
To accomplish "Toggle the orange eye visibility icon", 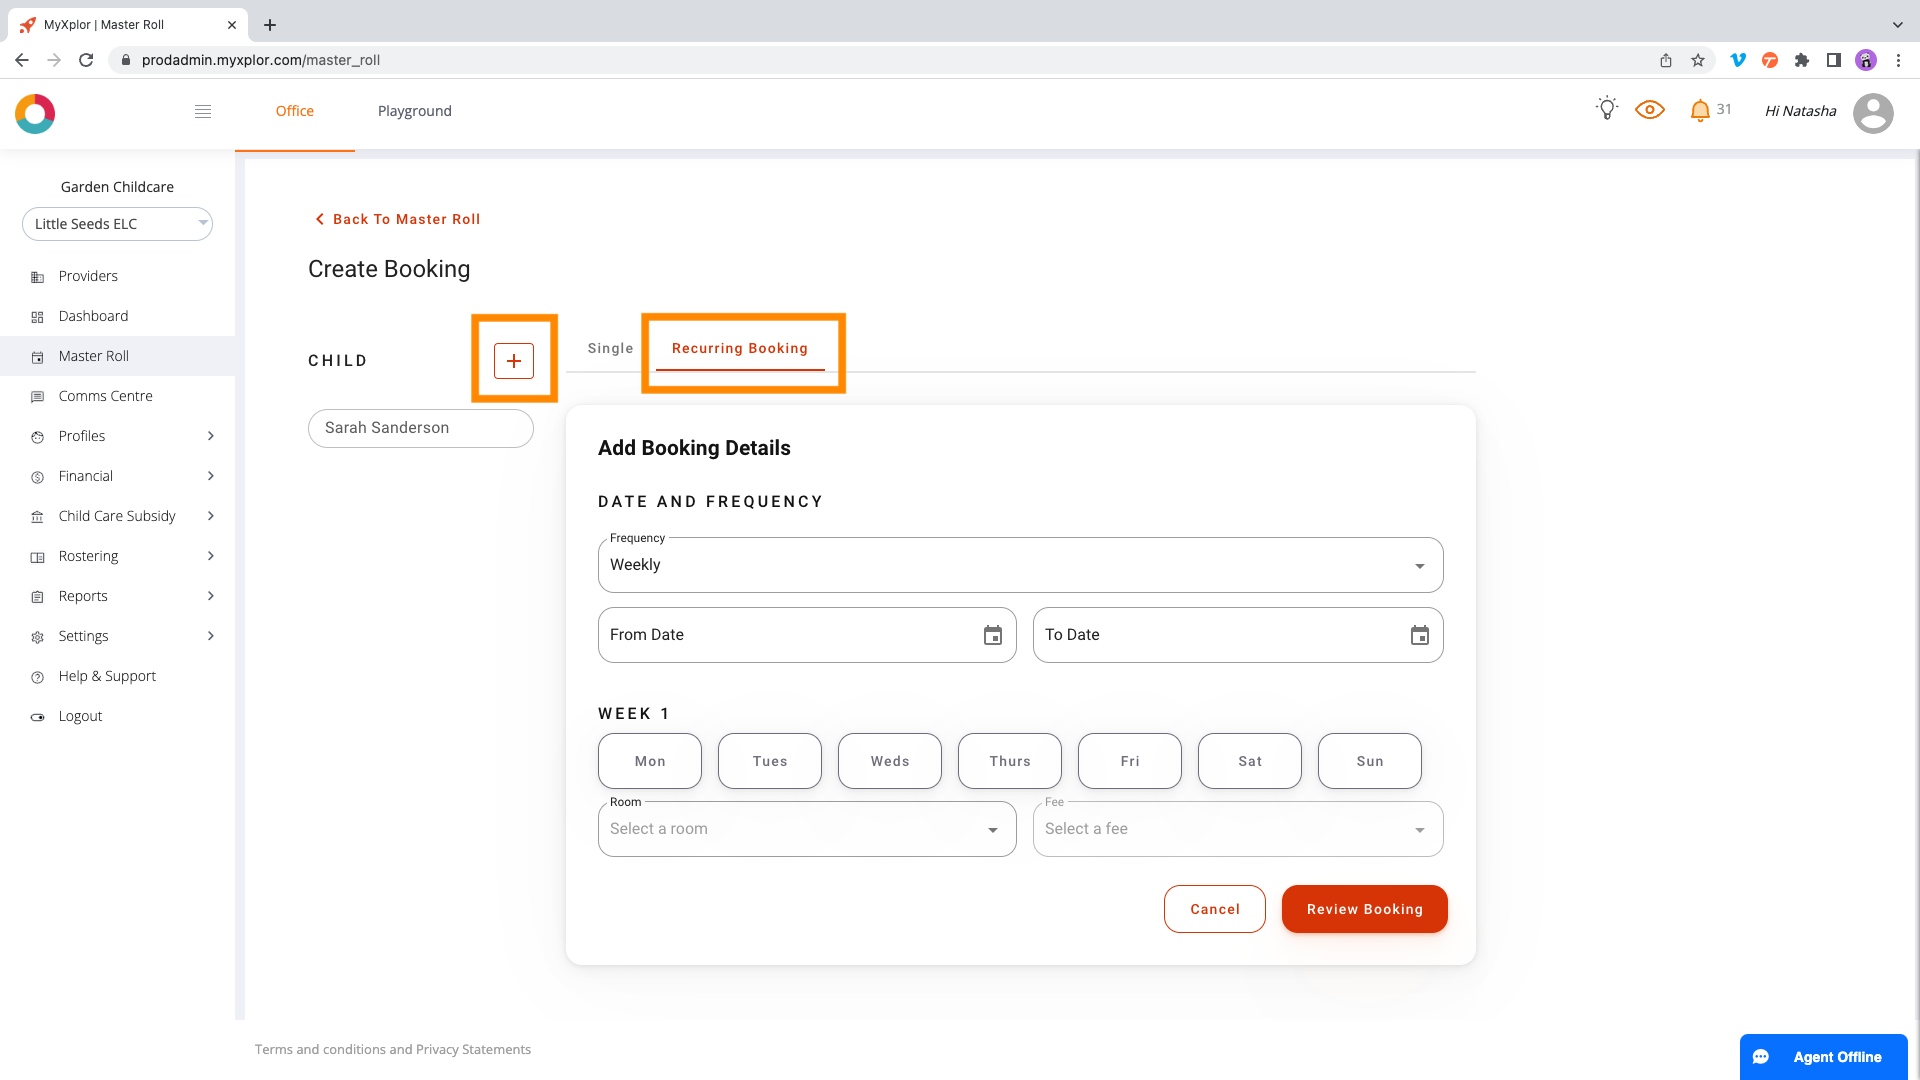I will tap(1649, 110).
